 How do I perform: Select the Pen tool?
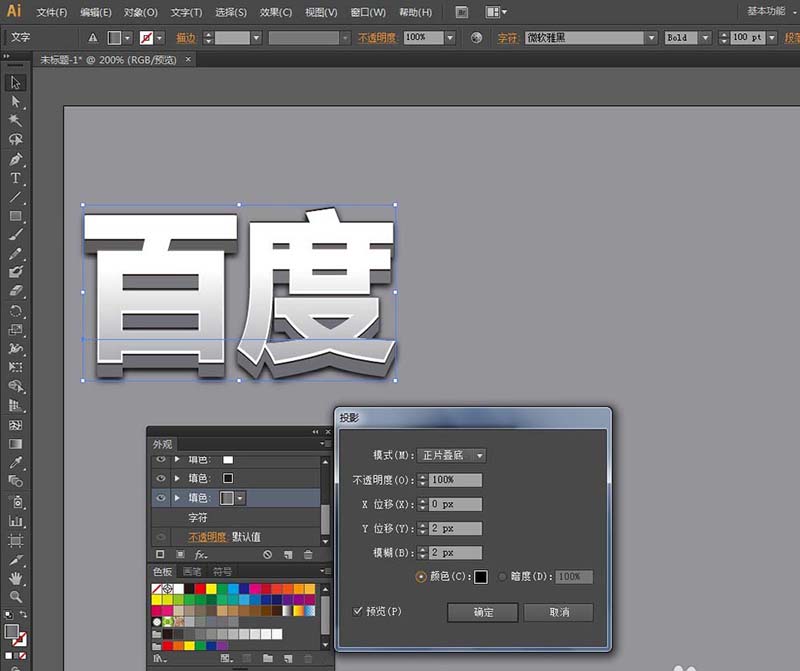(x=15, y=159)
